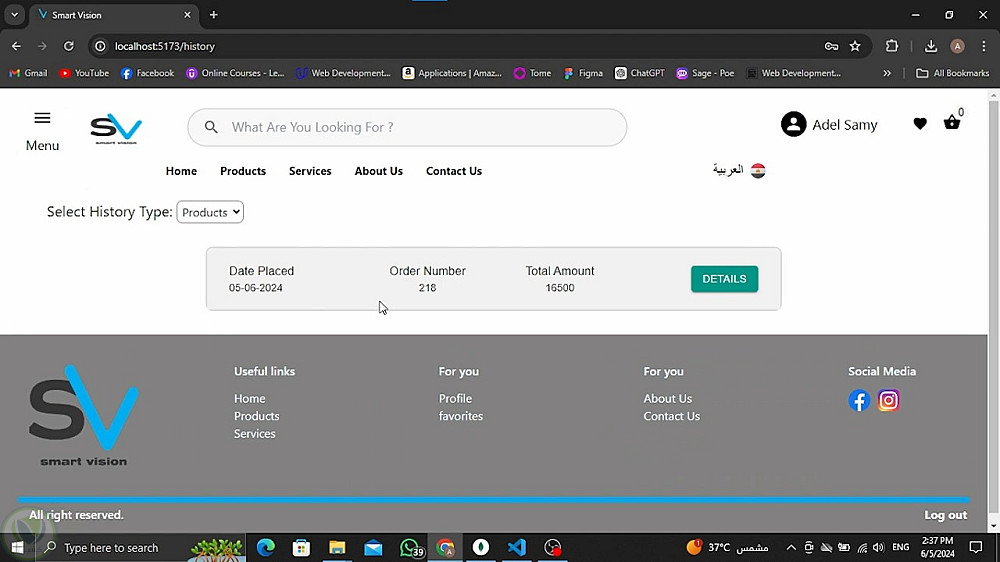Open the hamburger Menu icon
This screenshot has width=1000, height=562.
point(42,118)
